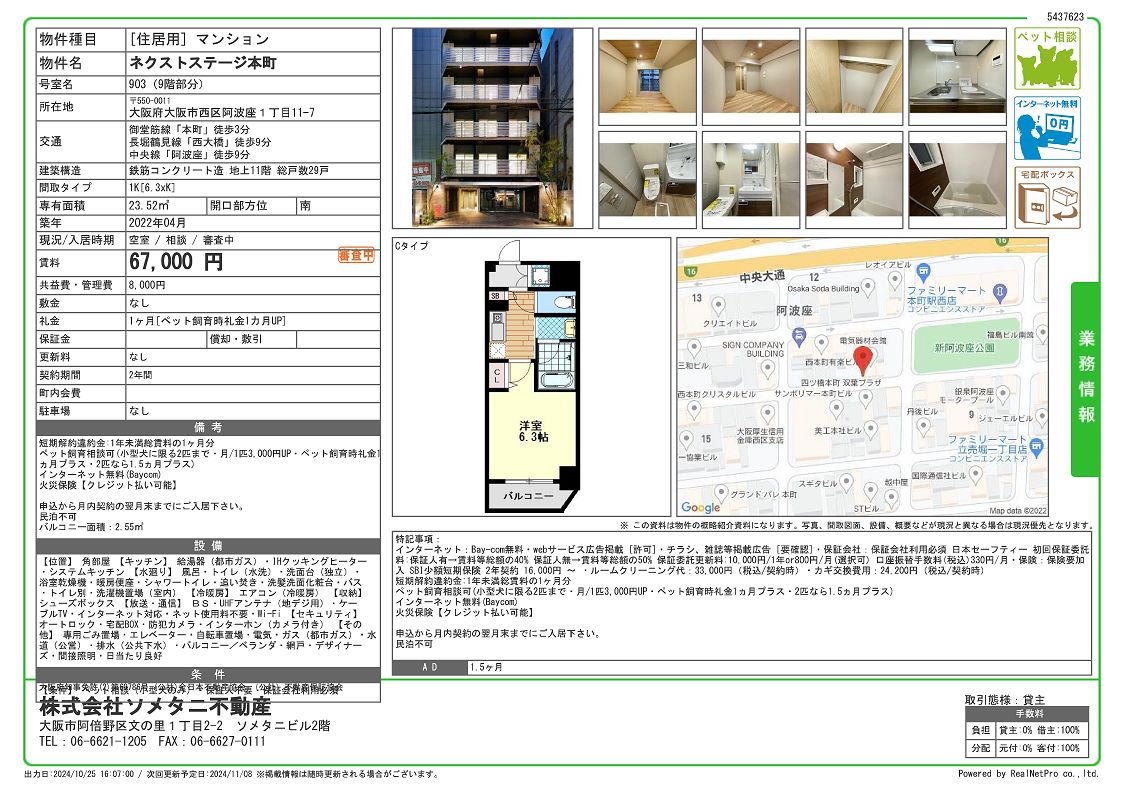Click the 審査中 red stamp
The width and height of the screenshot is (1121, 790).
[x=356, y=255]
